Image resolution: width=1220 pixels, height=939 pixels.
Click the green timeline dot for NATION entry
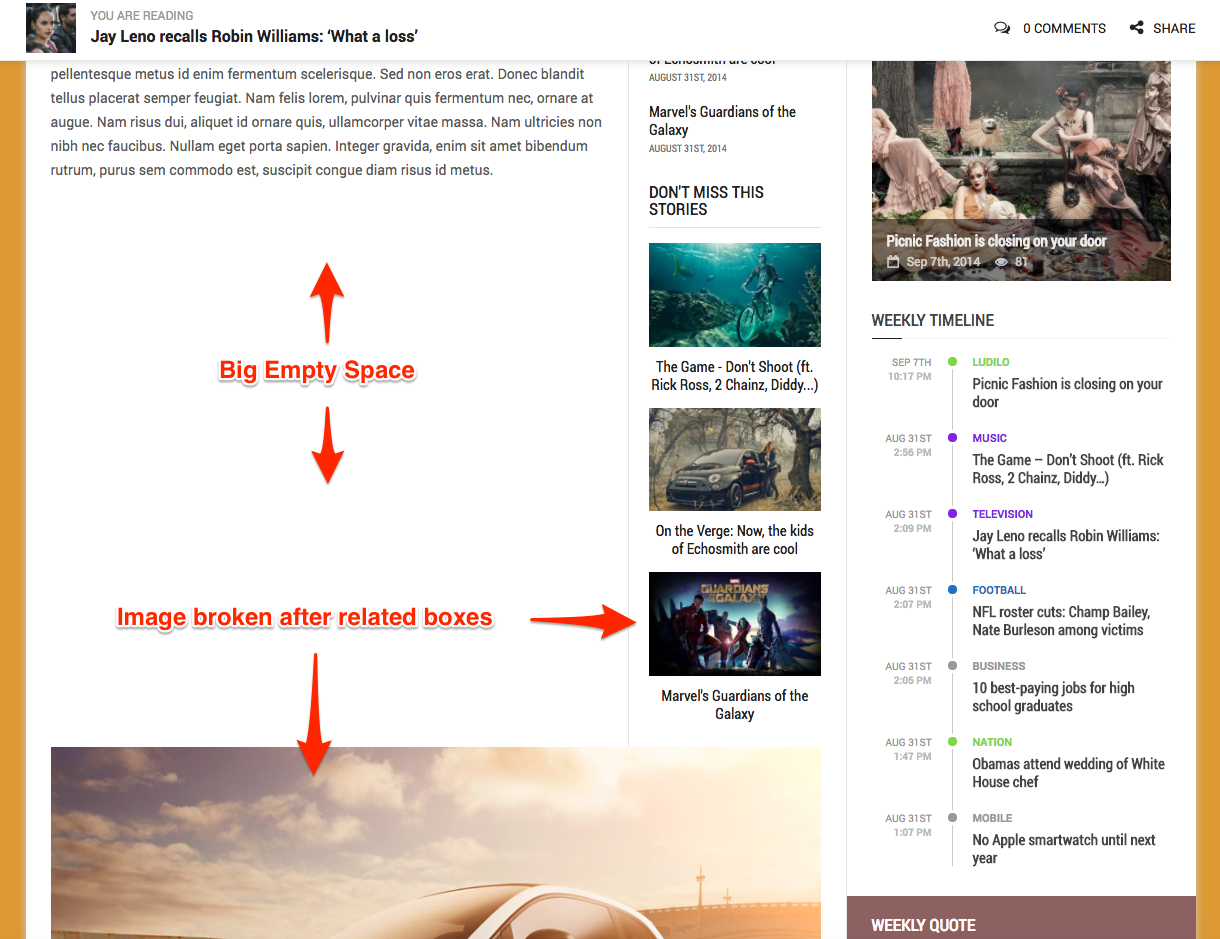[952, 742]
